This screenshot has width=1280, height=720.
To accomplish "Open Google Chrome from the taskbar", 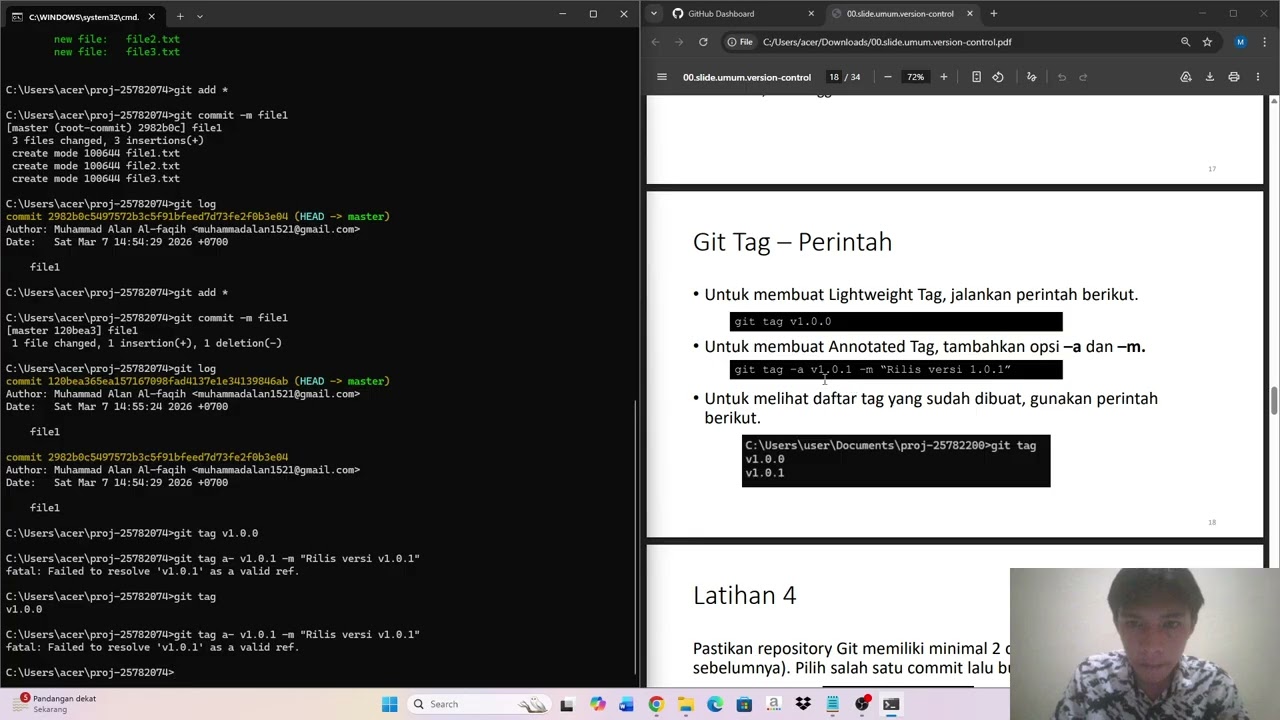I will point(656,704).
